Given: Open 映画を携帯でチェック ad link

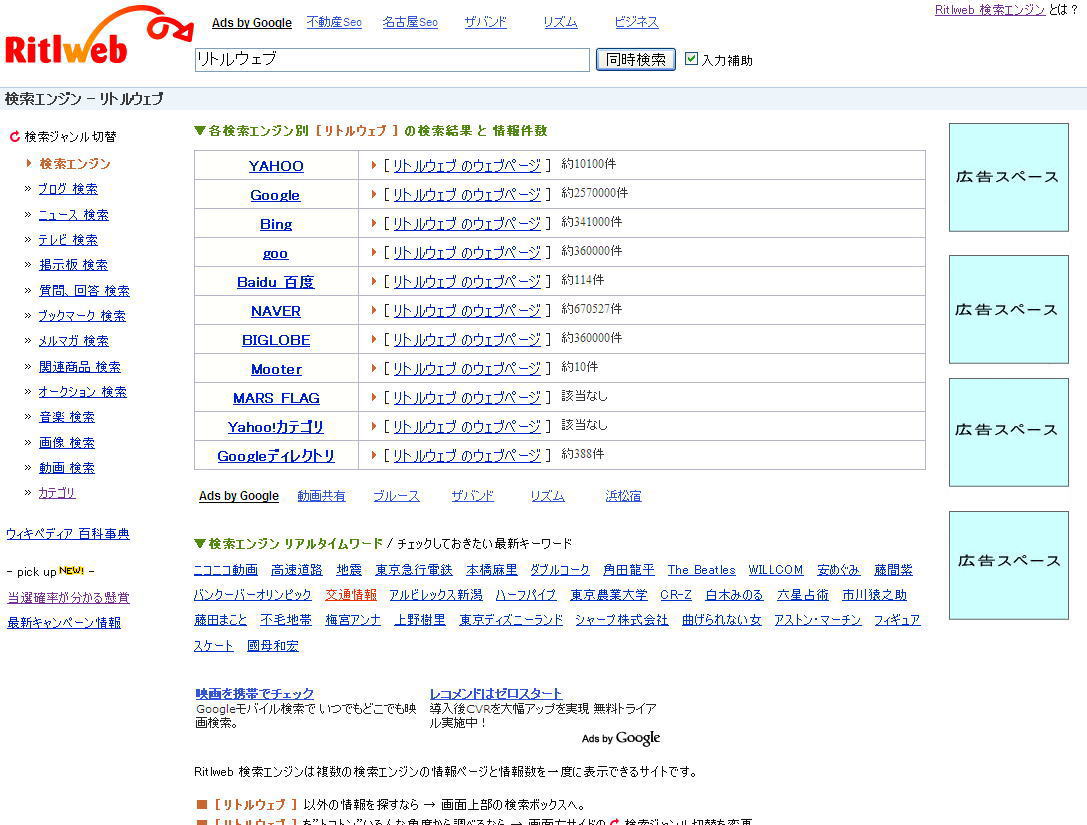Looking at the screenshot, I should tap(254, 693).
